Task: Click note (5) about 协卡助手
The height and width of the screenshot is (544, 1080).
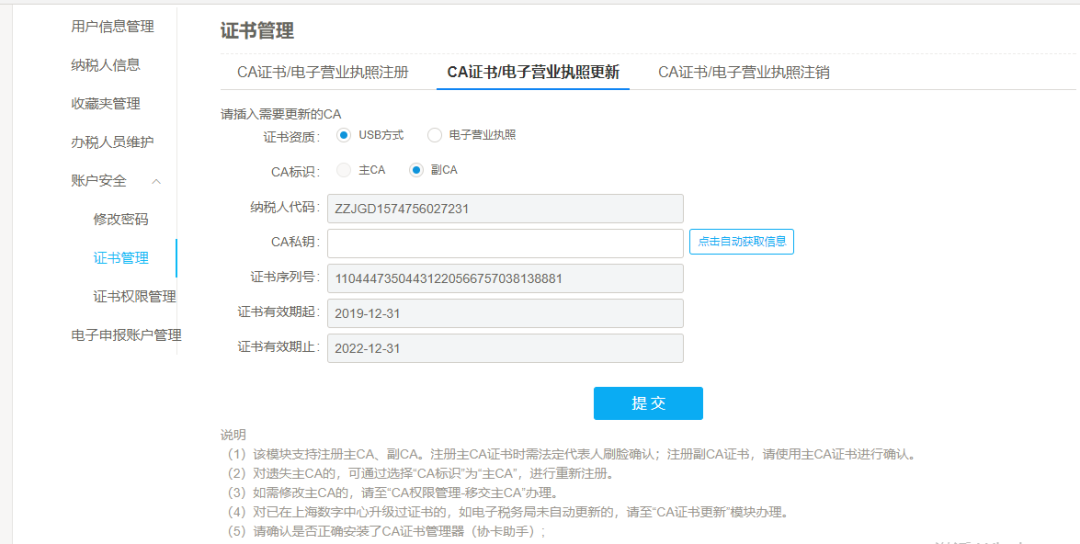Action: (x=386, y=532)
